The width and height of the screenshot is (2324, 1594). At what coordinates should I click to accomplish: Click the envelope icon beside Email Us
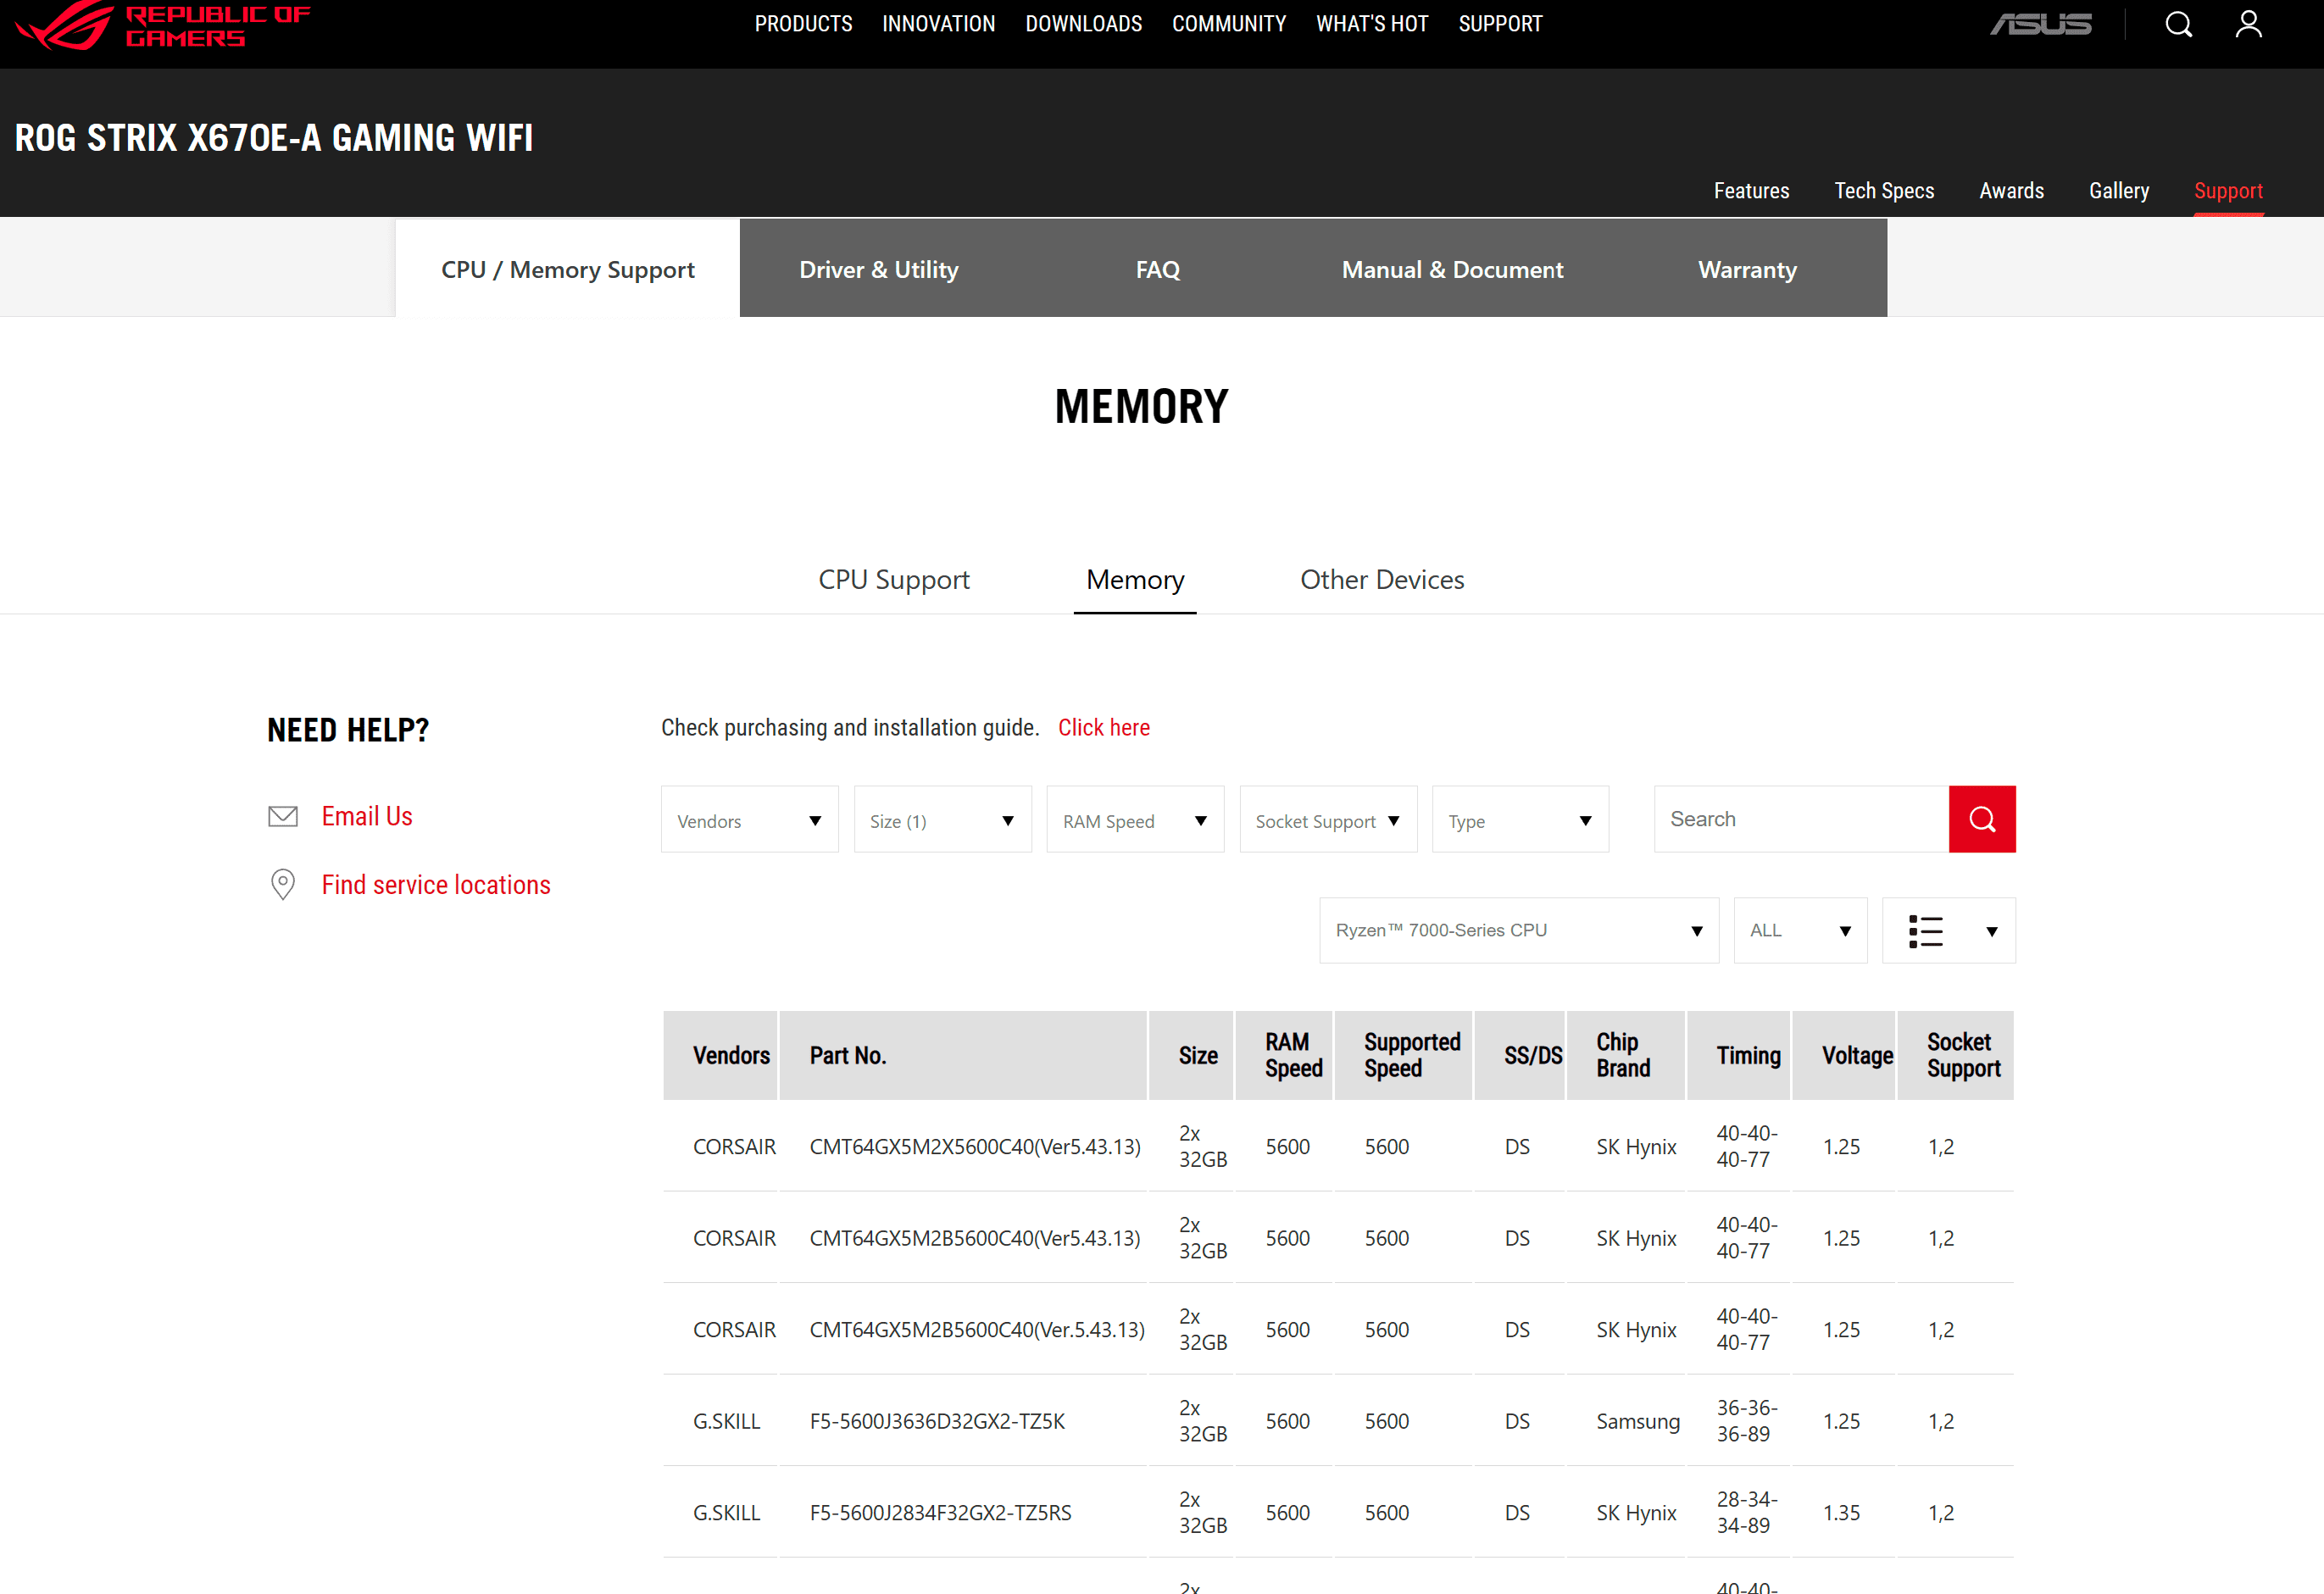click(x=283, y=816)
